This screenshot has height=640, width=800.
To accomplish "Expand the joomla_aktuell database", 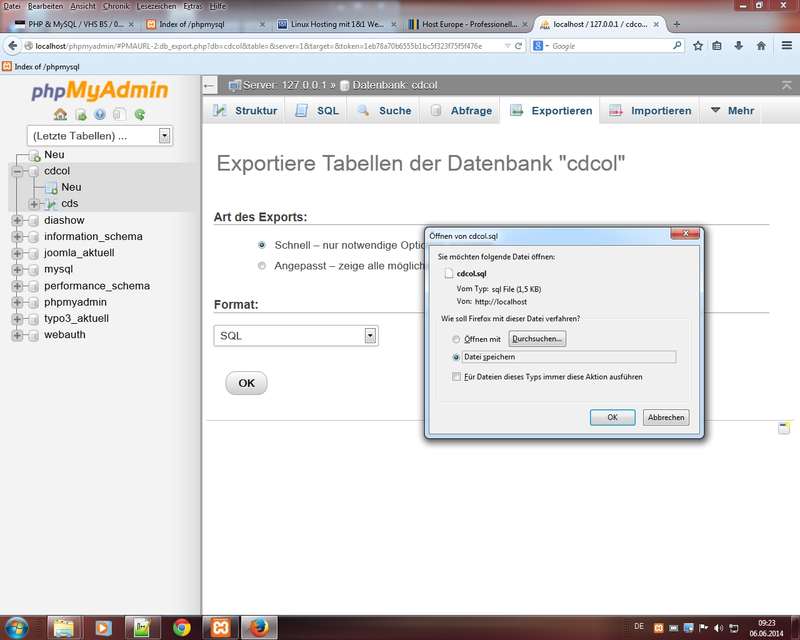I will (17, 253).
